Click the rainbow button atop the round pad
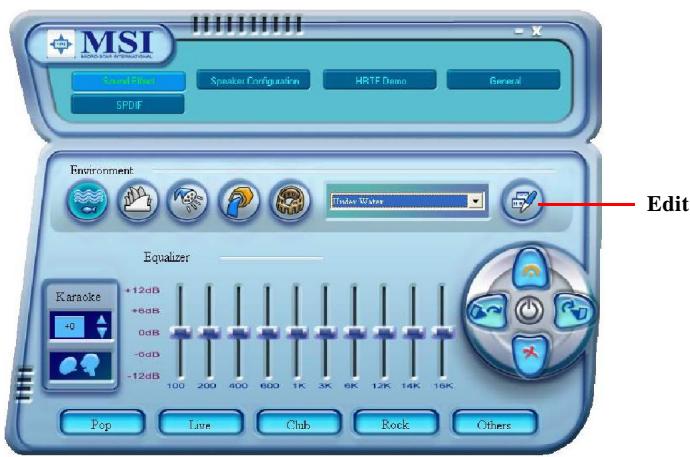The width and height of the screenshot is (690, 457). (531, 269)
